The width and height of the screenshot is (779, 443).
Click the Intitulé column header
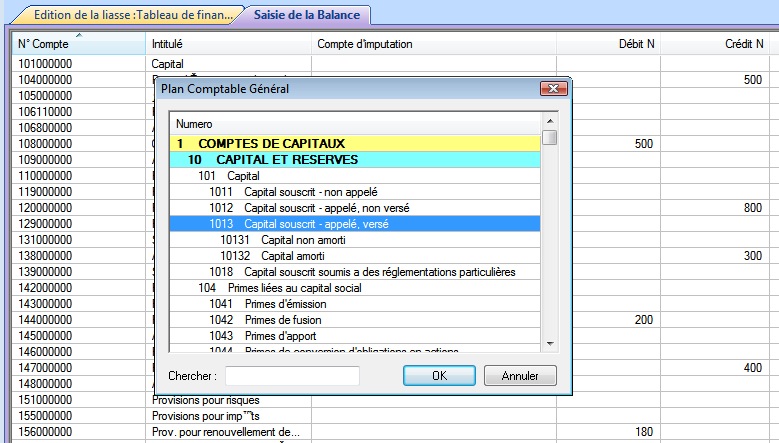click(x=229, y=44)
